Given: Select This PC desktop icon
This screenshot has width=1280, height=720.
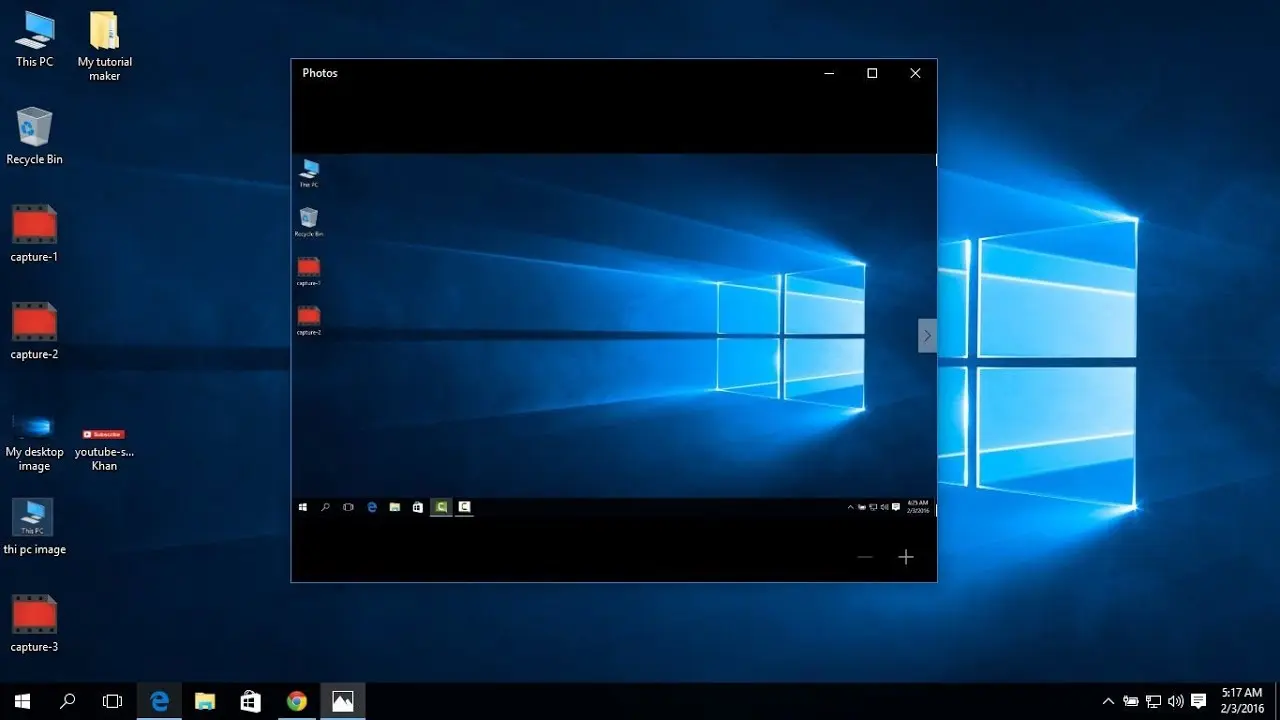Looking at the screenshot, I should (34, 40).
